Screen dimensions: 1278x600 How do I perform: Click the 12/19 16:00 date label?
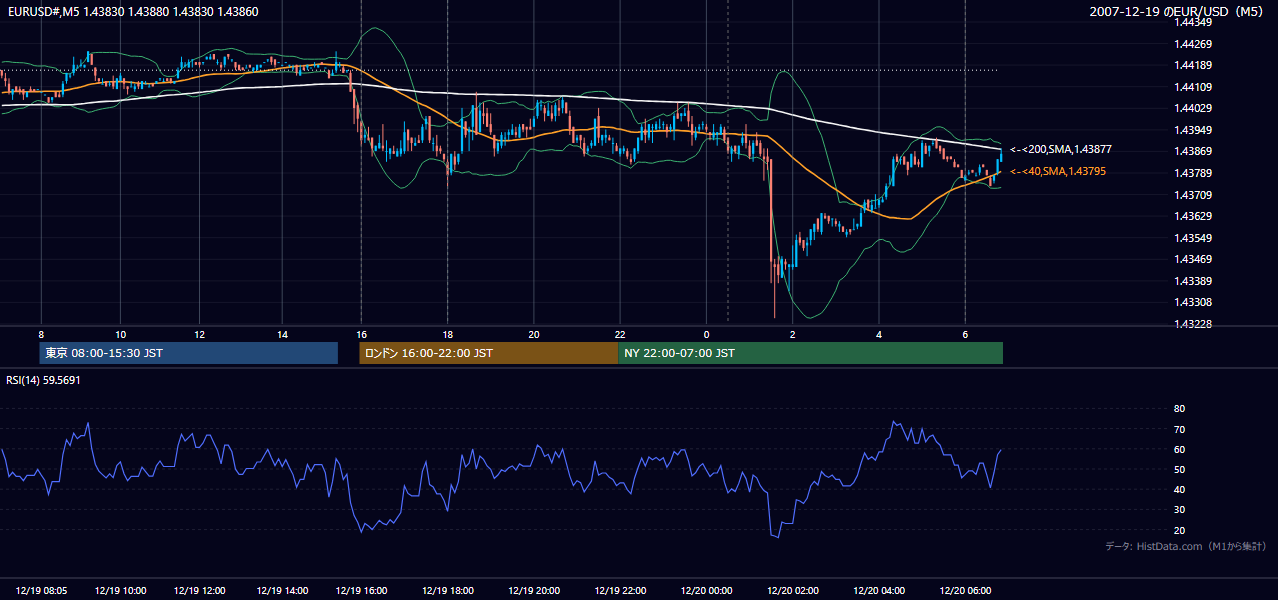point(362,591)
